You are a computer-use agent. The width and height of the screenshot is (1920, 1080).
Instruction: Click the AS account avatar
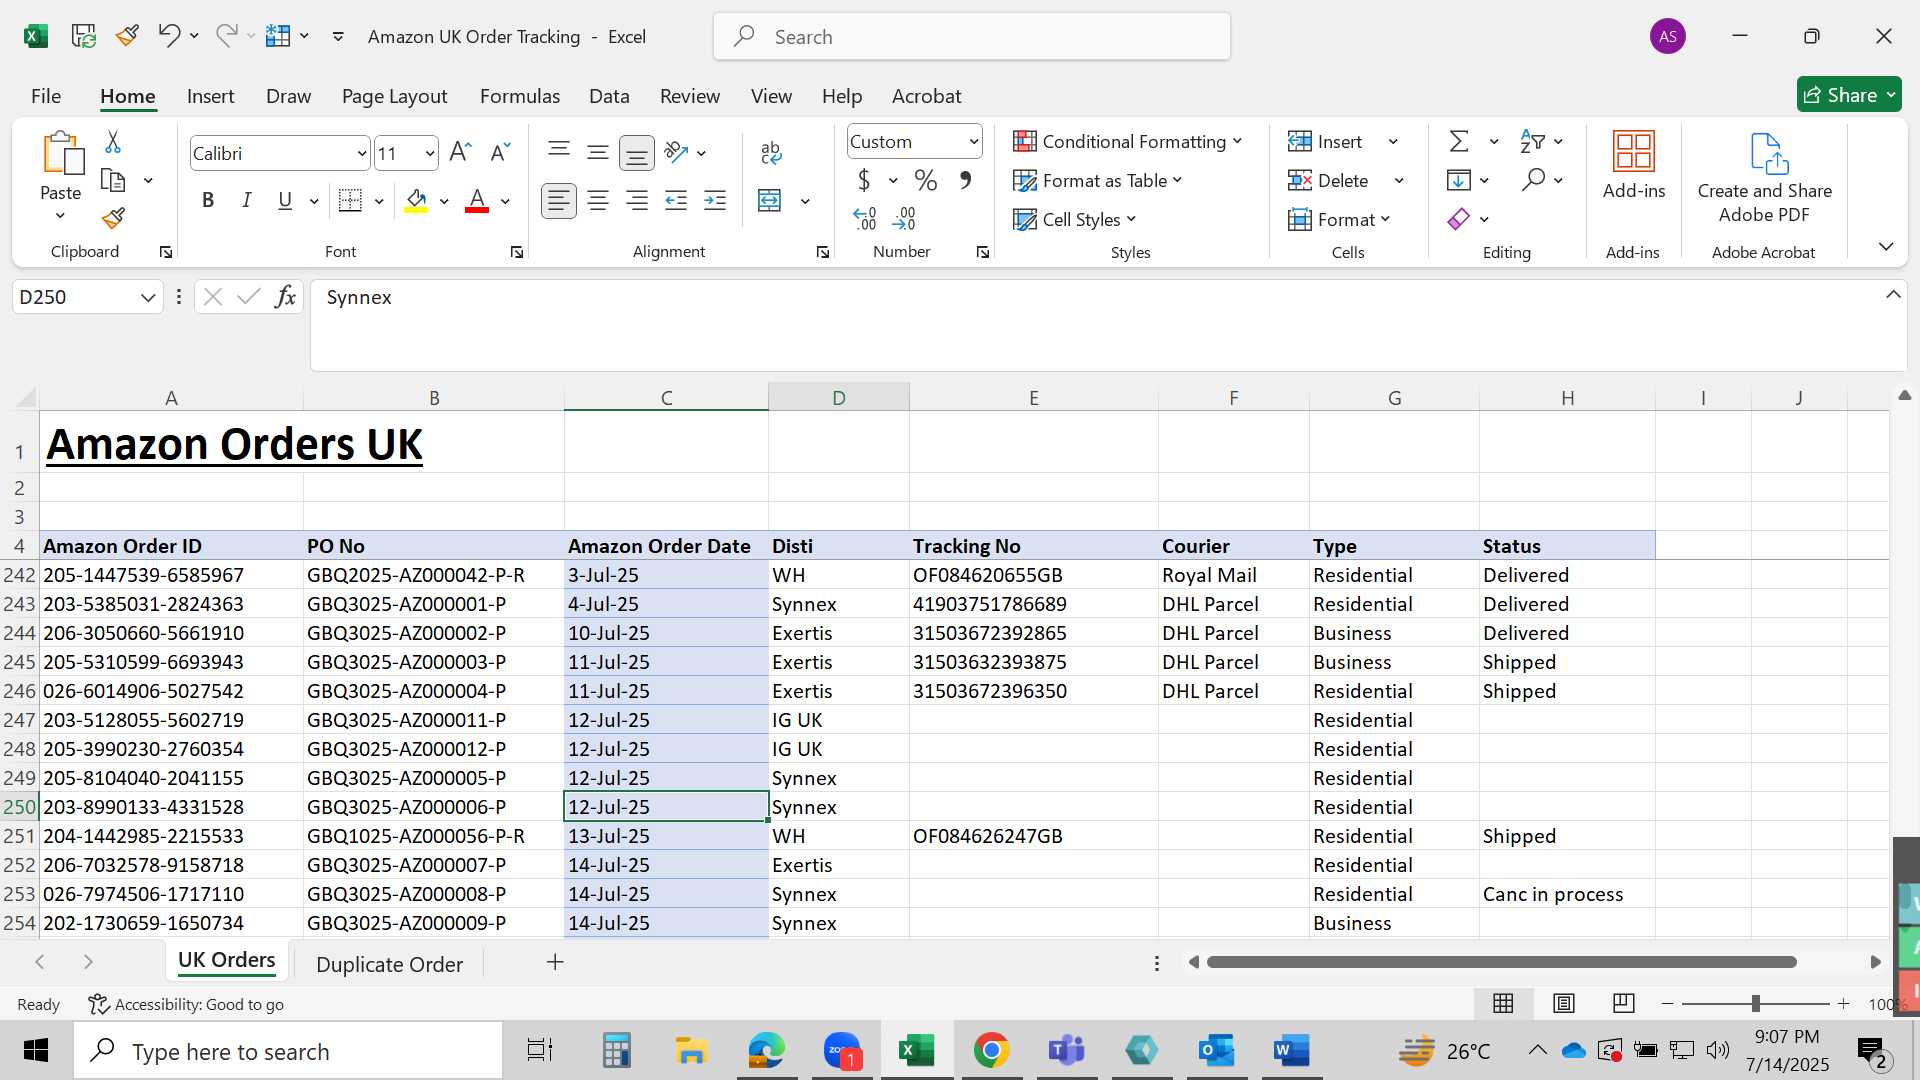[1667, 37]
